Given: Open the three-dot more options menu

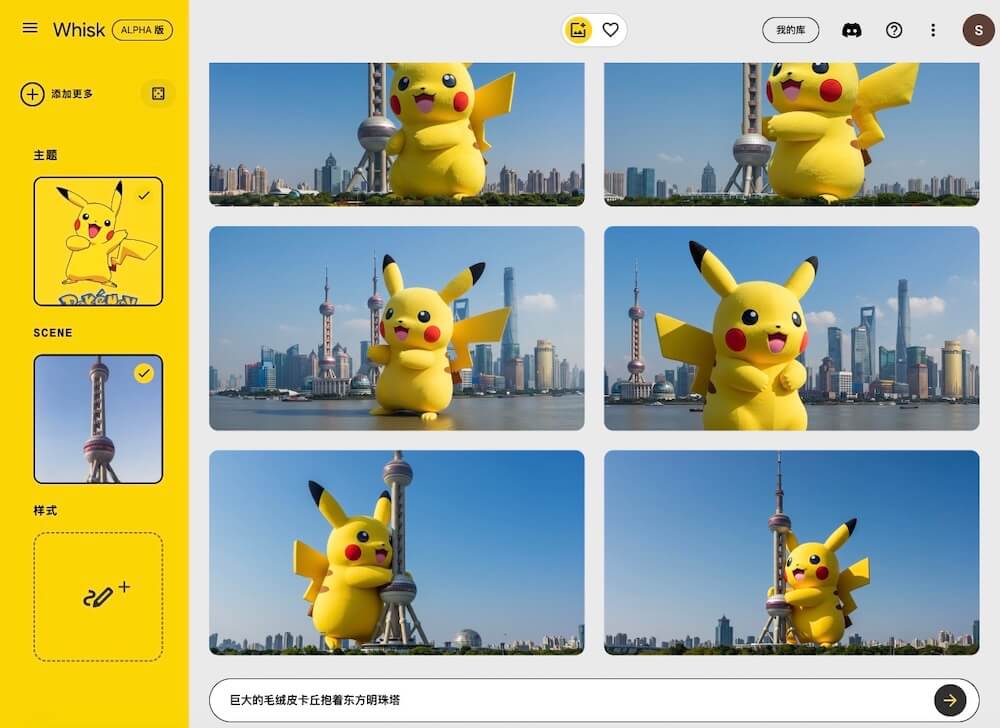Looking at the screenshot, I should [933, 30].
